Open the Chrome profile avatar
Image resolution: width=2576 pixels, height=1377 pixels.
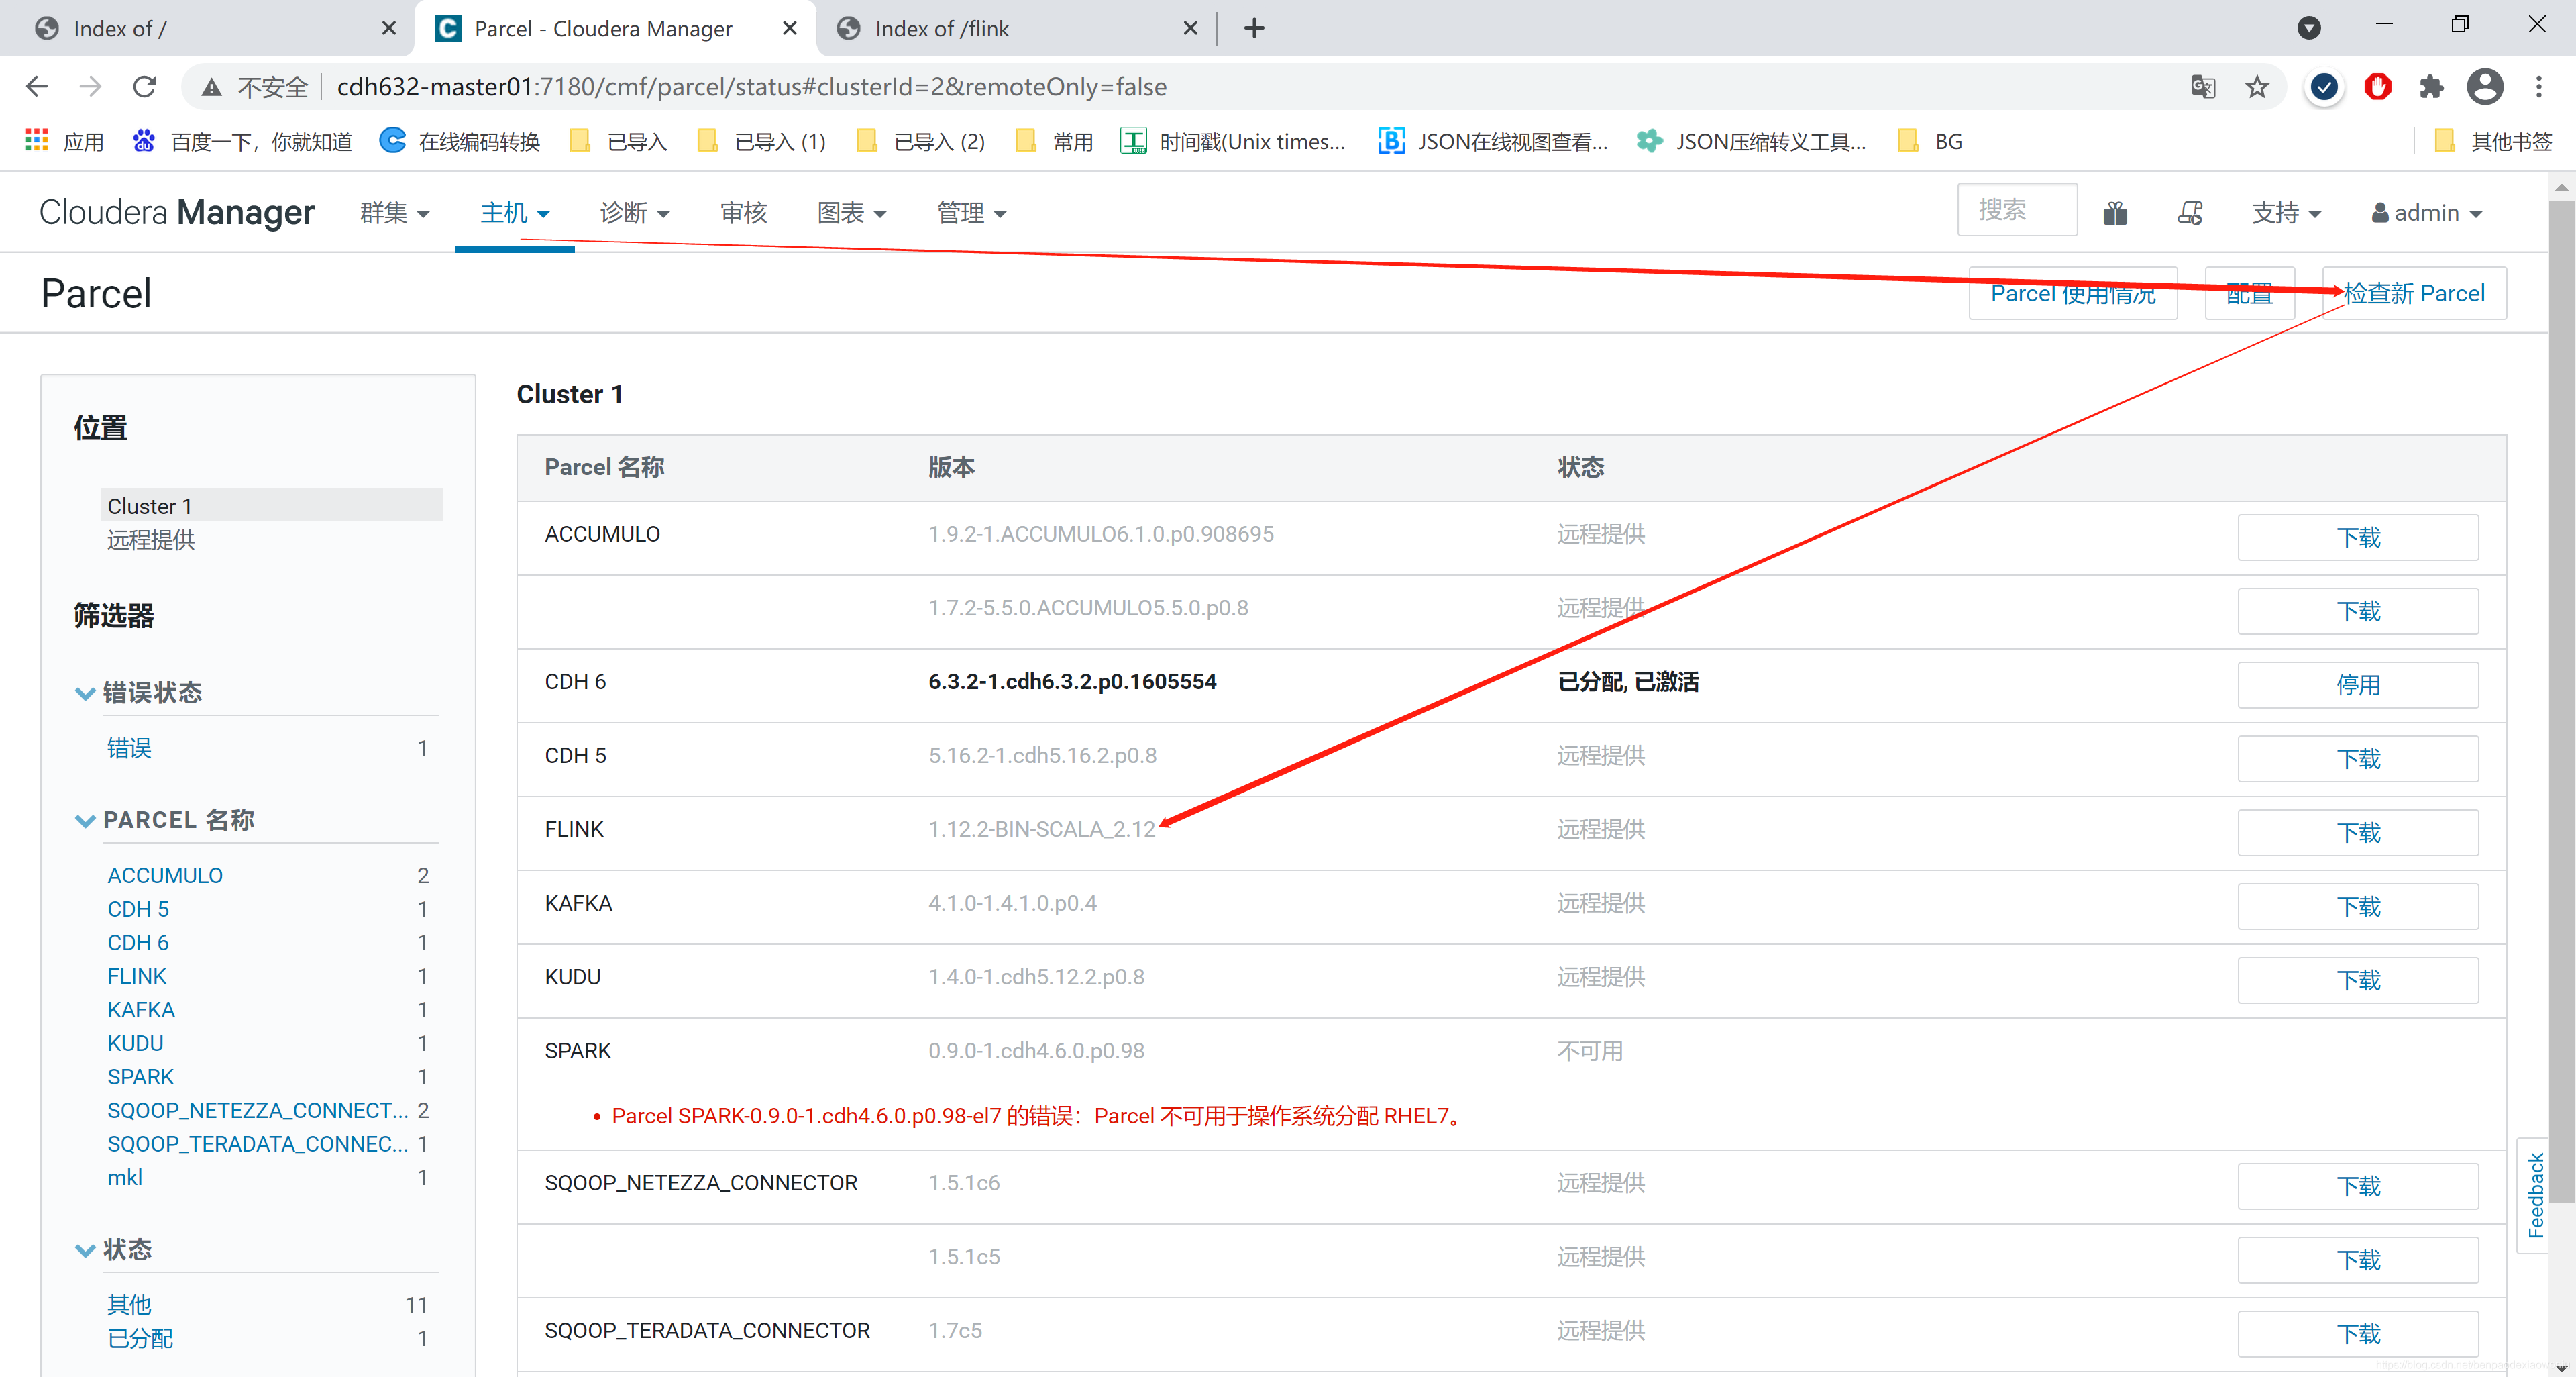click(2485, 87)
